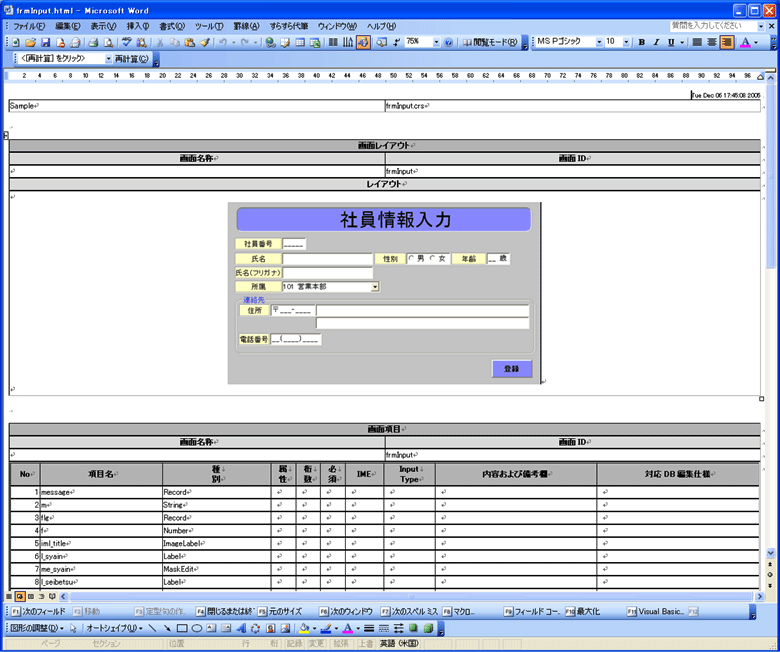Screen dimensions: 780x652
Task: Toggle the Drawing toolbar icon
Action: click(x=364, y=43)
